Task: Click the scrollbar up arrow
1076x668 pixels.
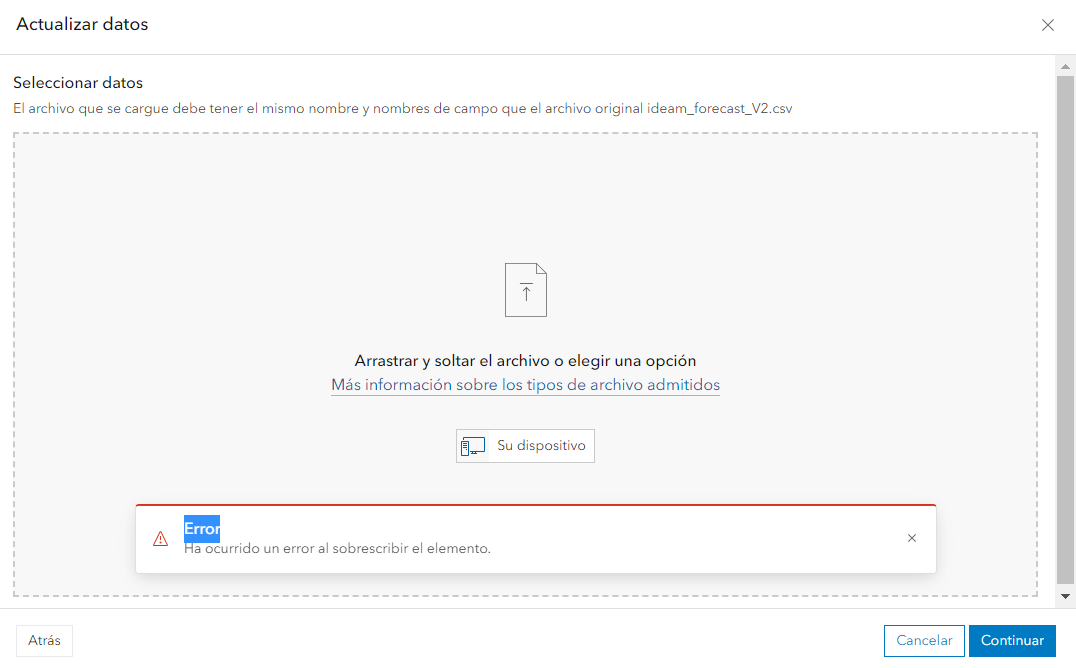Action: (1065, 67)
